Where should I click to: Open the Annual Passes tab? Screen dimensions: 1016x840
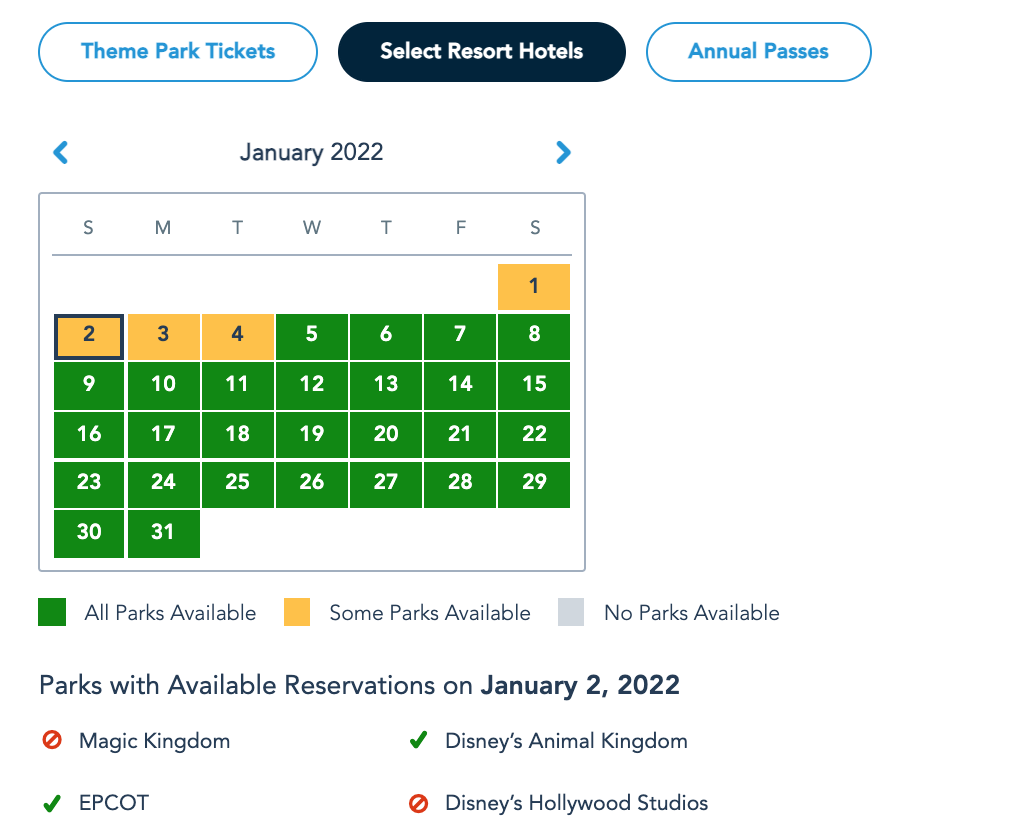[x=758, y=52]
